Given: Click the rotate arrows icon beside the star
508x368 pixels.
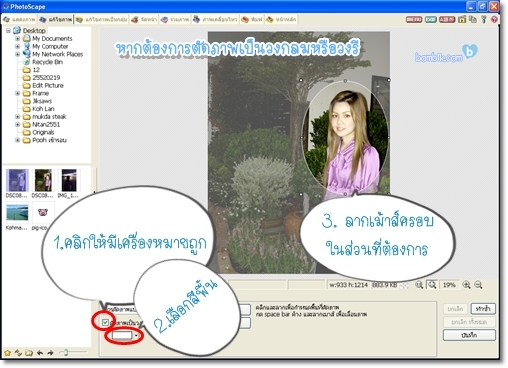Looking at the screenshot, I should pos(18,353).
